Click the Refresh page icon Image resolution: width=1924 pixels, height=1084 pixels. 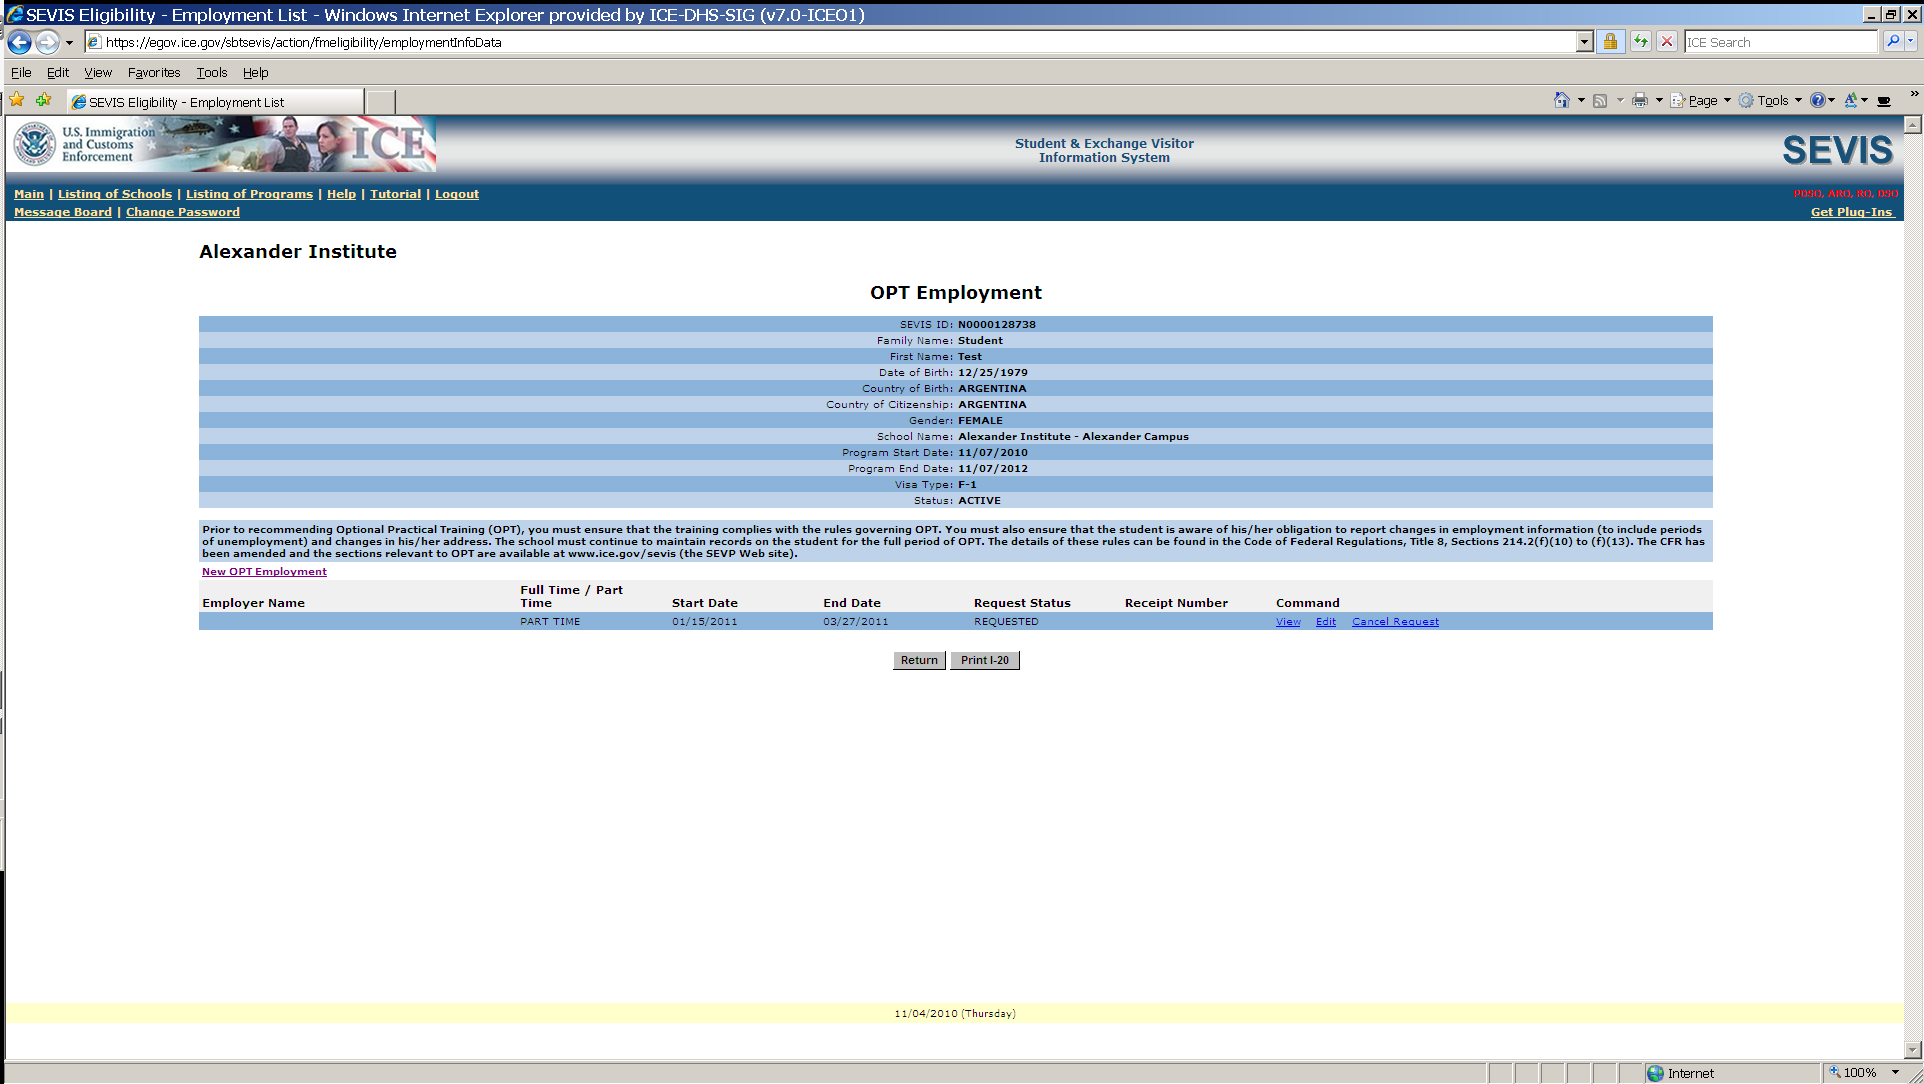1641,42
